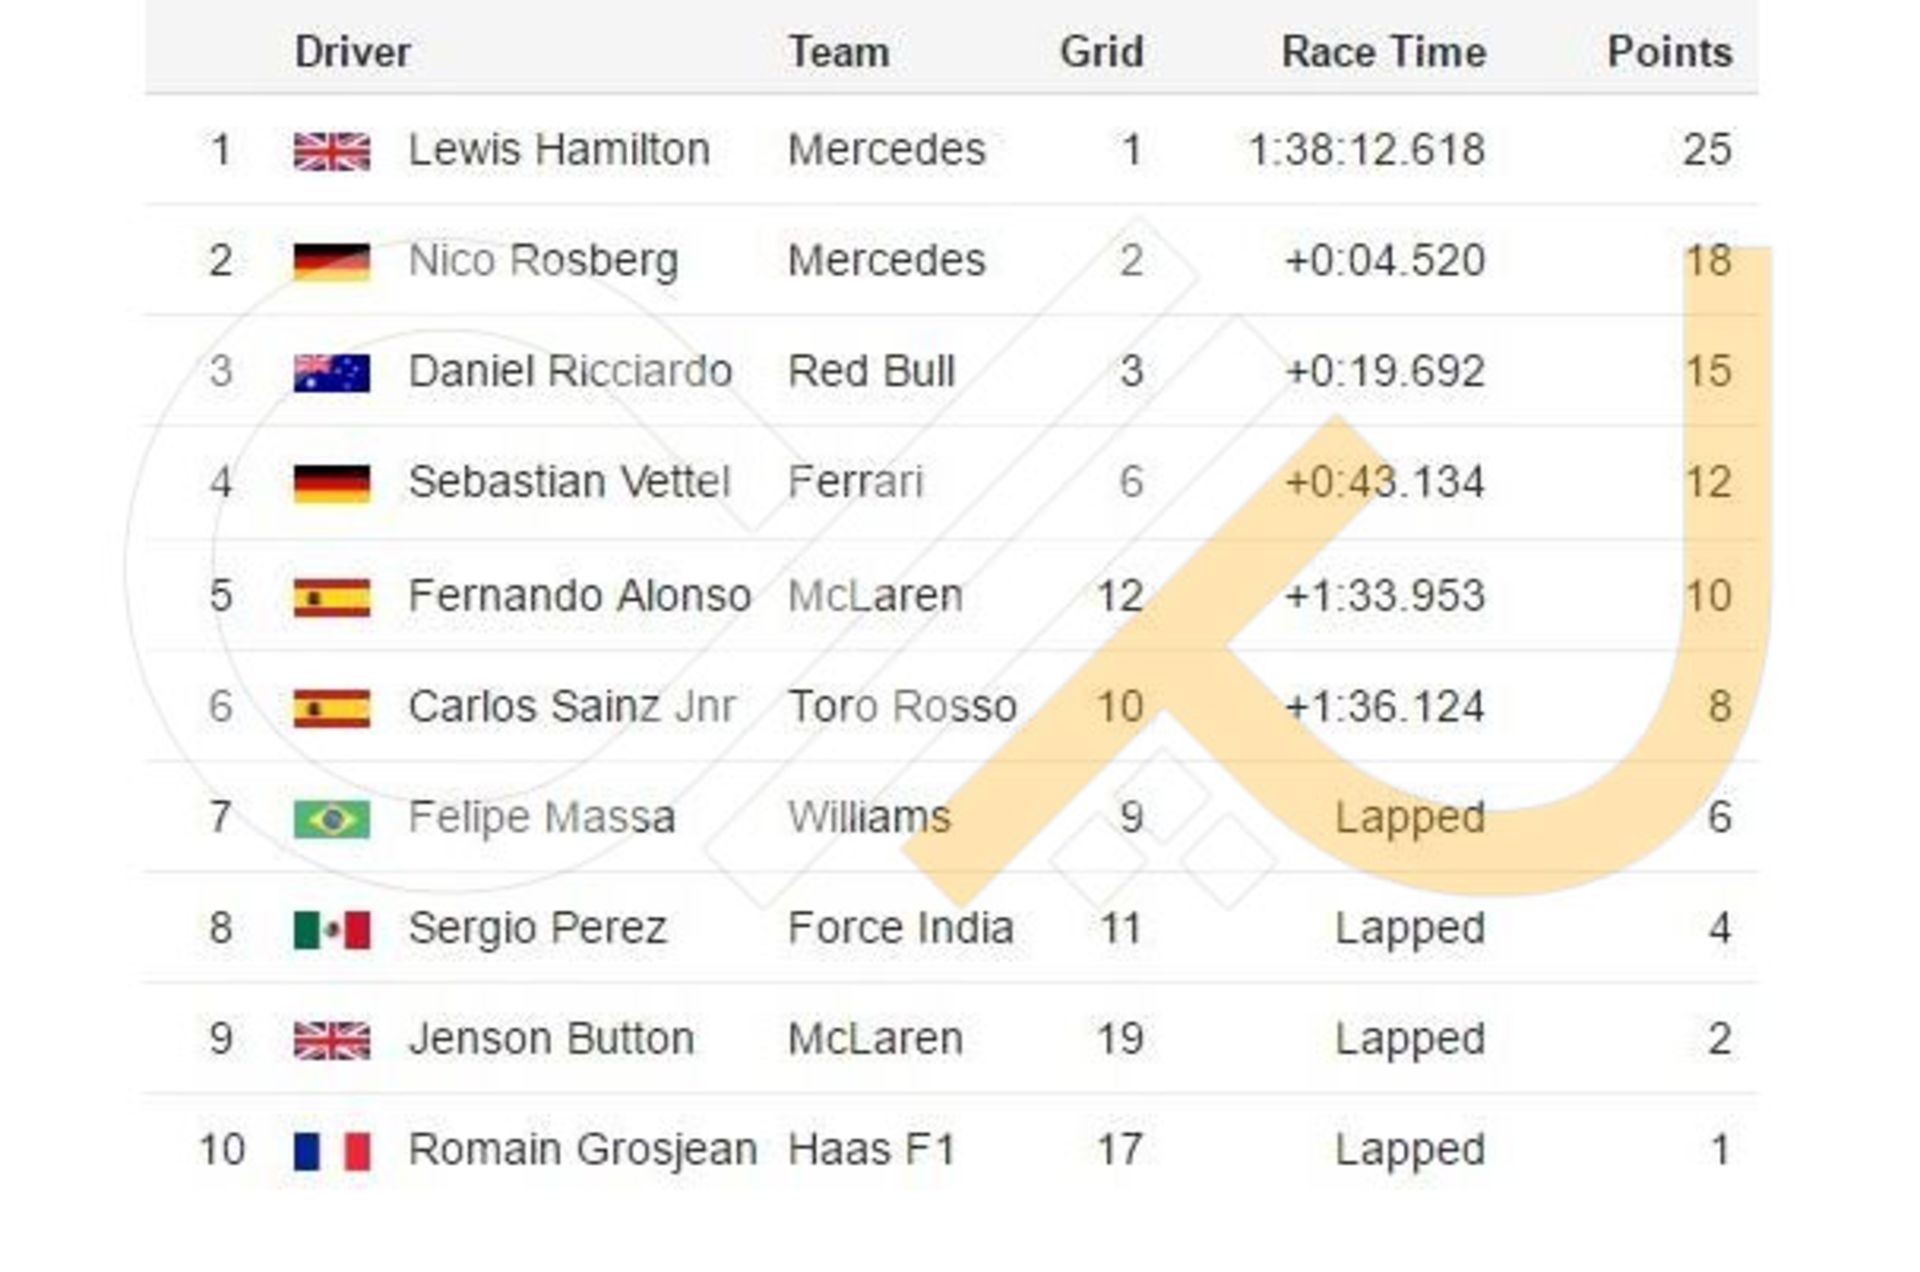Click the Spanish flag beside Fernando Alonso
Screen dimensions: 1920x1272
(332, 597)
